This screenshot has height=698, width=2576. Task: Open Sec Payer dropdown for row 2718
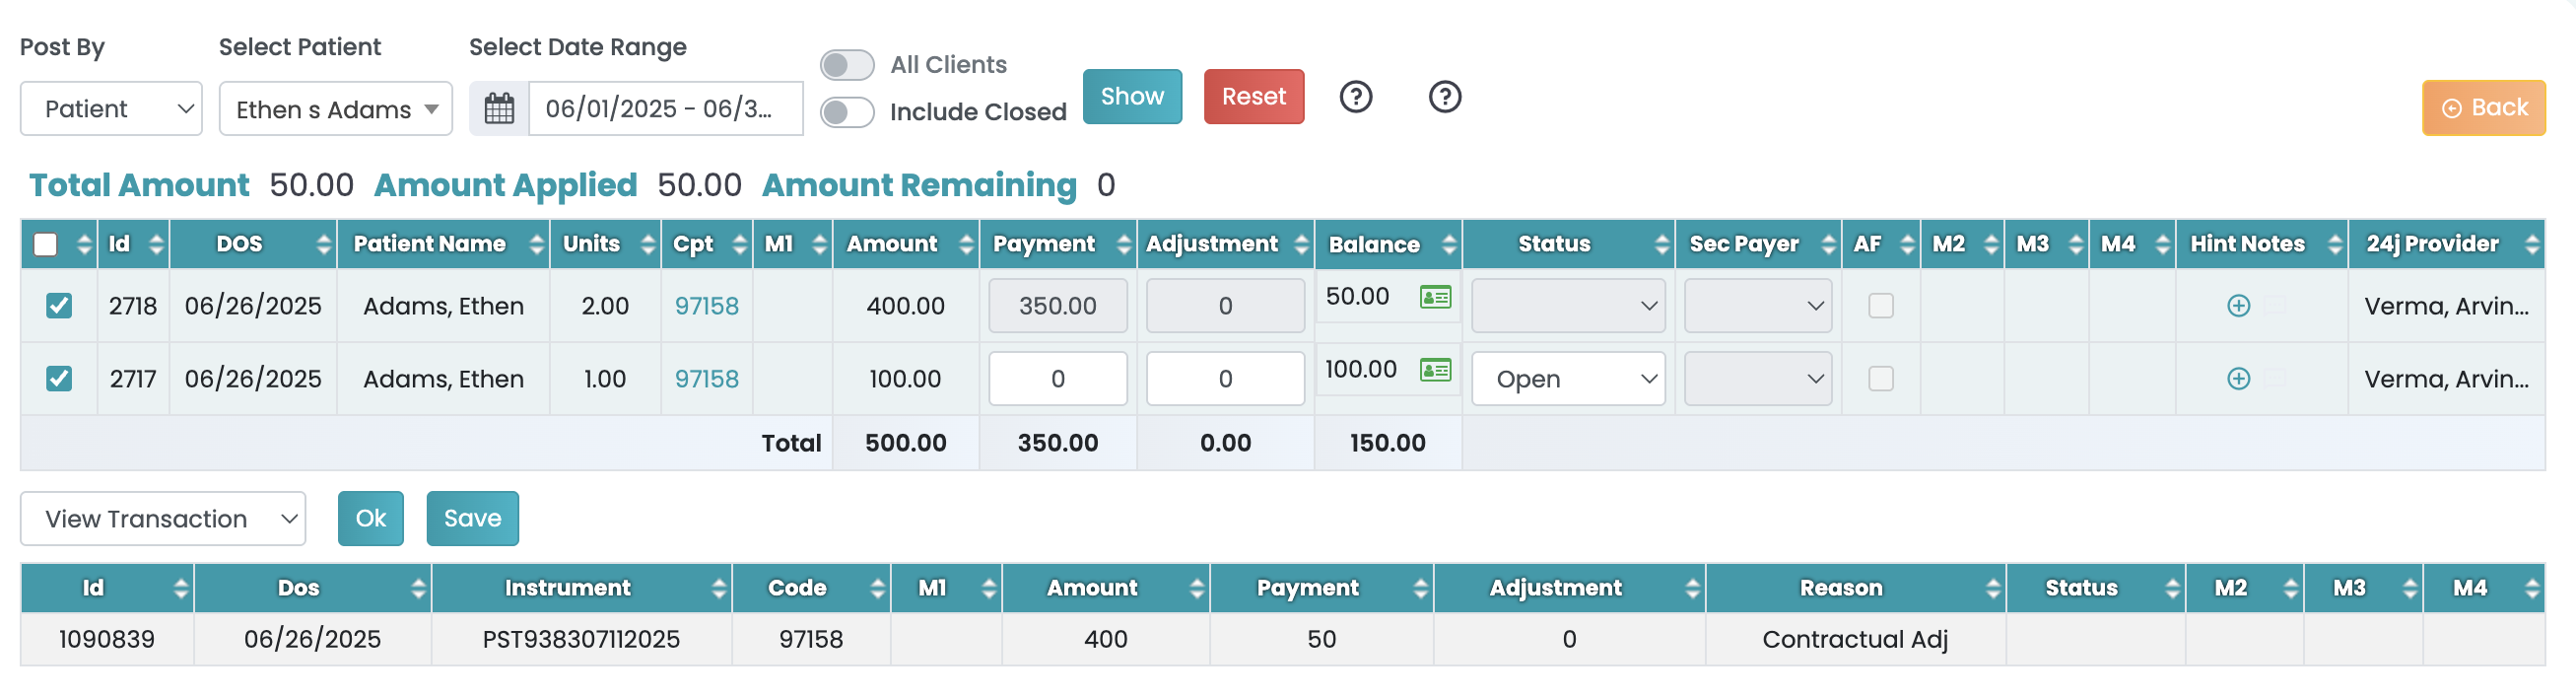pyautogui.click(x=1758, y=306)
